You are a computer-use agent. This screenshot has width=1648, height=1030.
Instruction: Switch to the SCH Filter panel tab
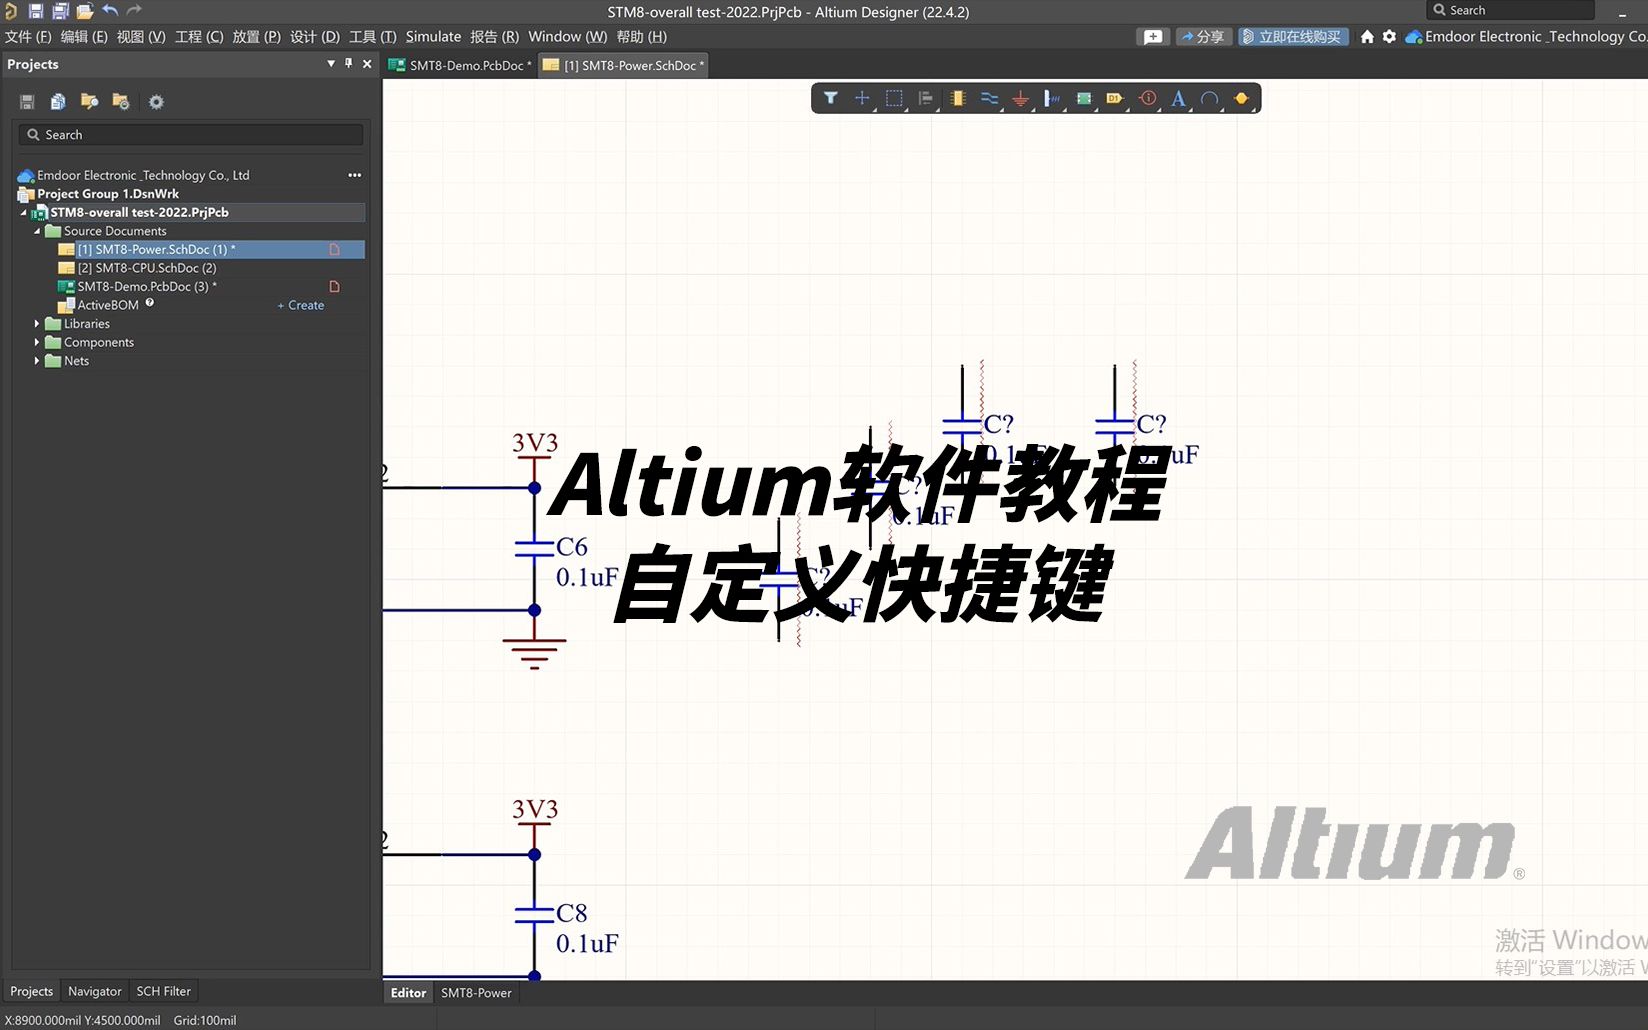(x=163, y=991)
